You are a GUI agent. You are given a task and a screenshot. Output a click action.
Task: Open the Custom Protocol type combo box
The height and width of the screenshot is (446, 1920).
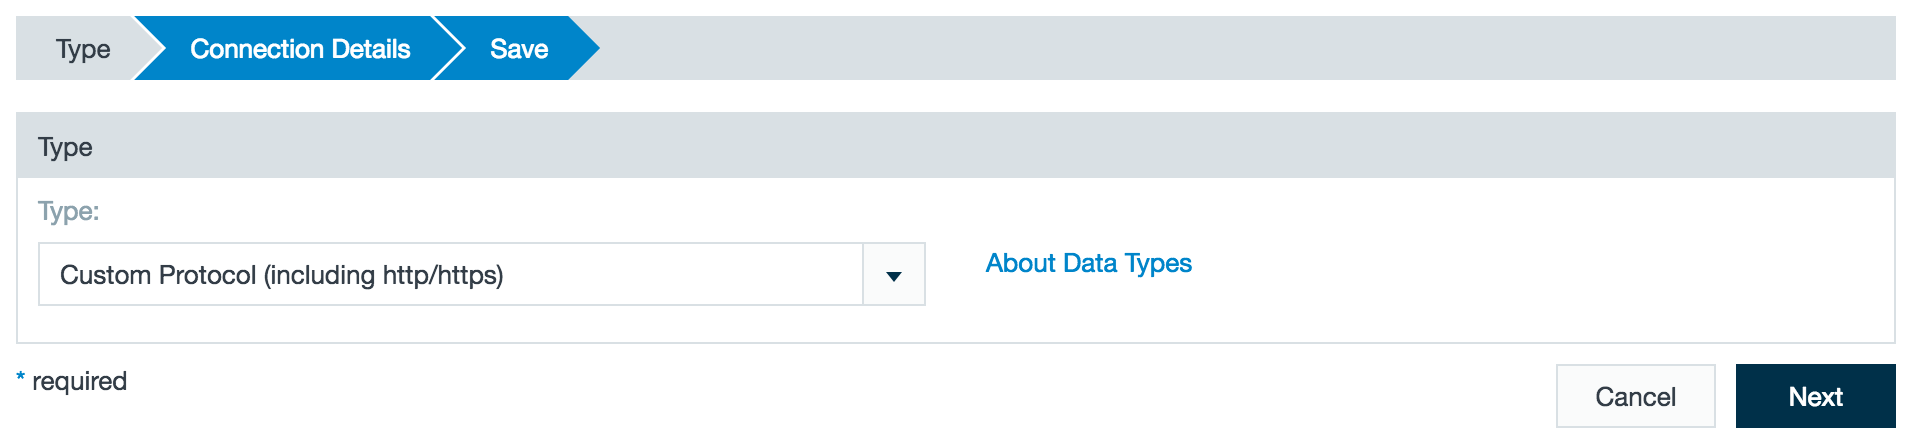coord(481,274)
